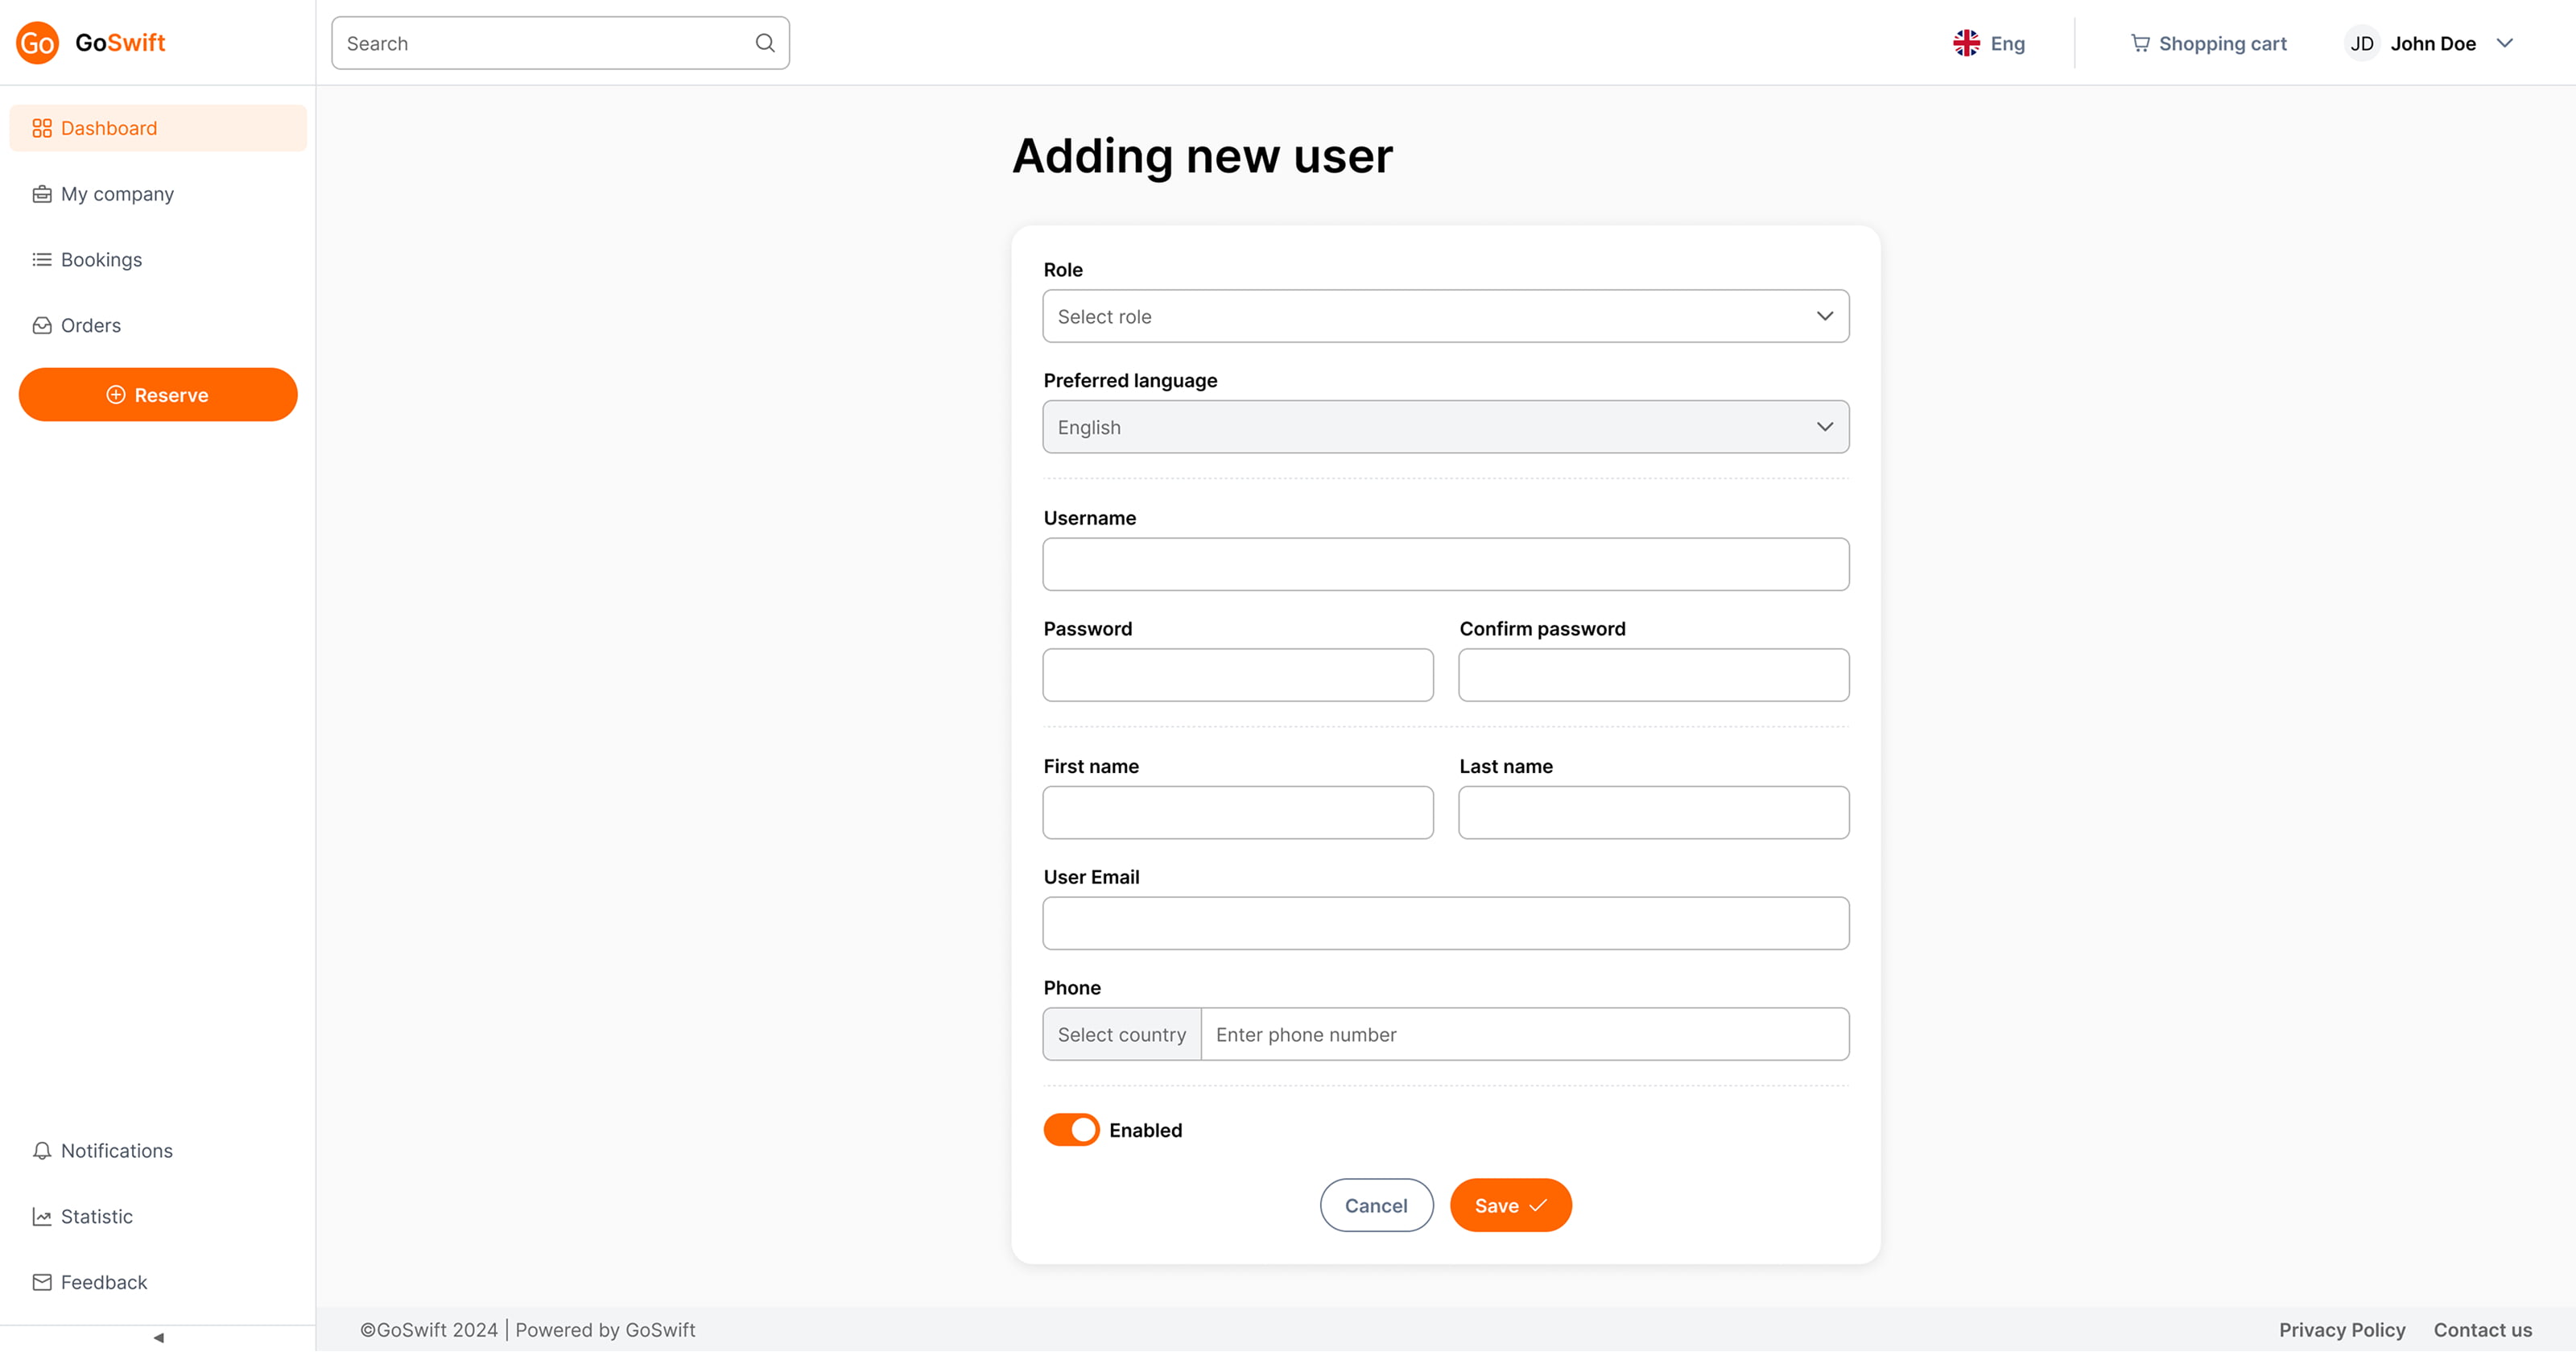Click the JD user avatar
This screenshot has width=2576, height=1352.
(2361, 43)
